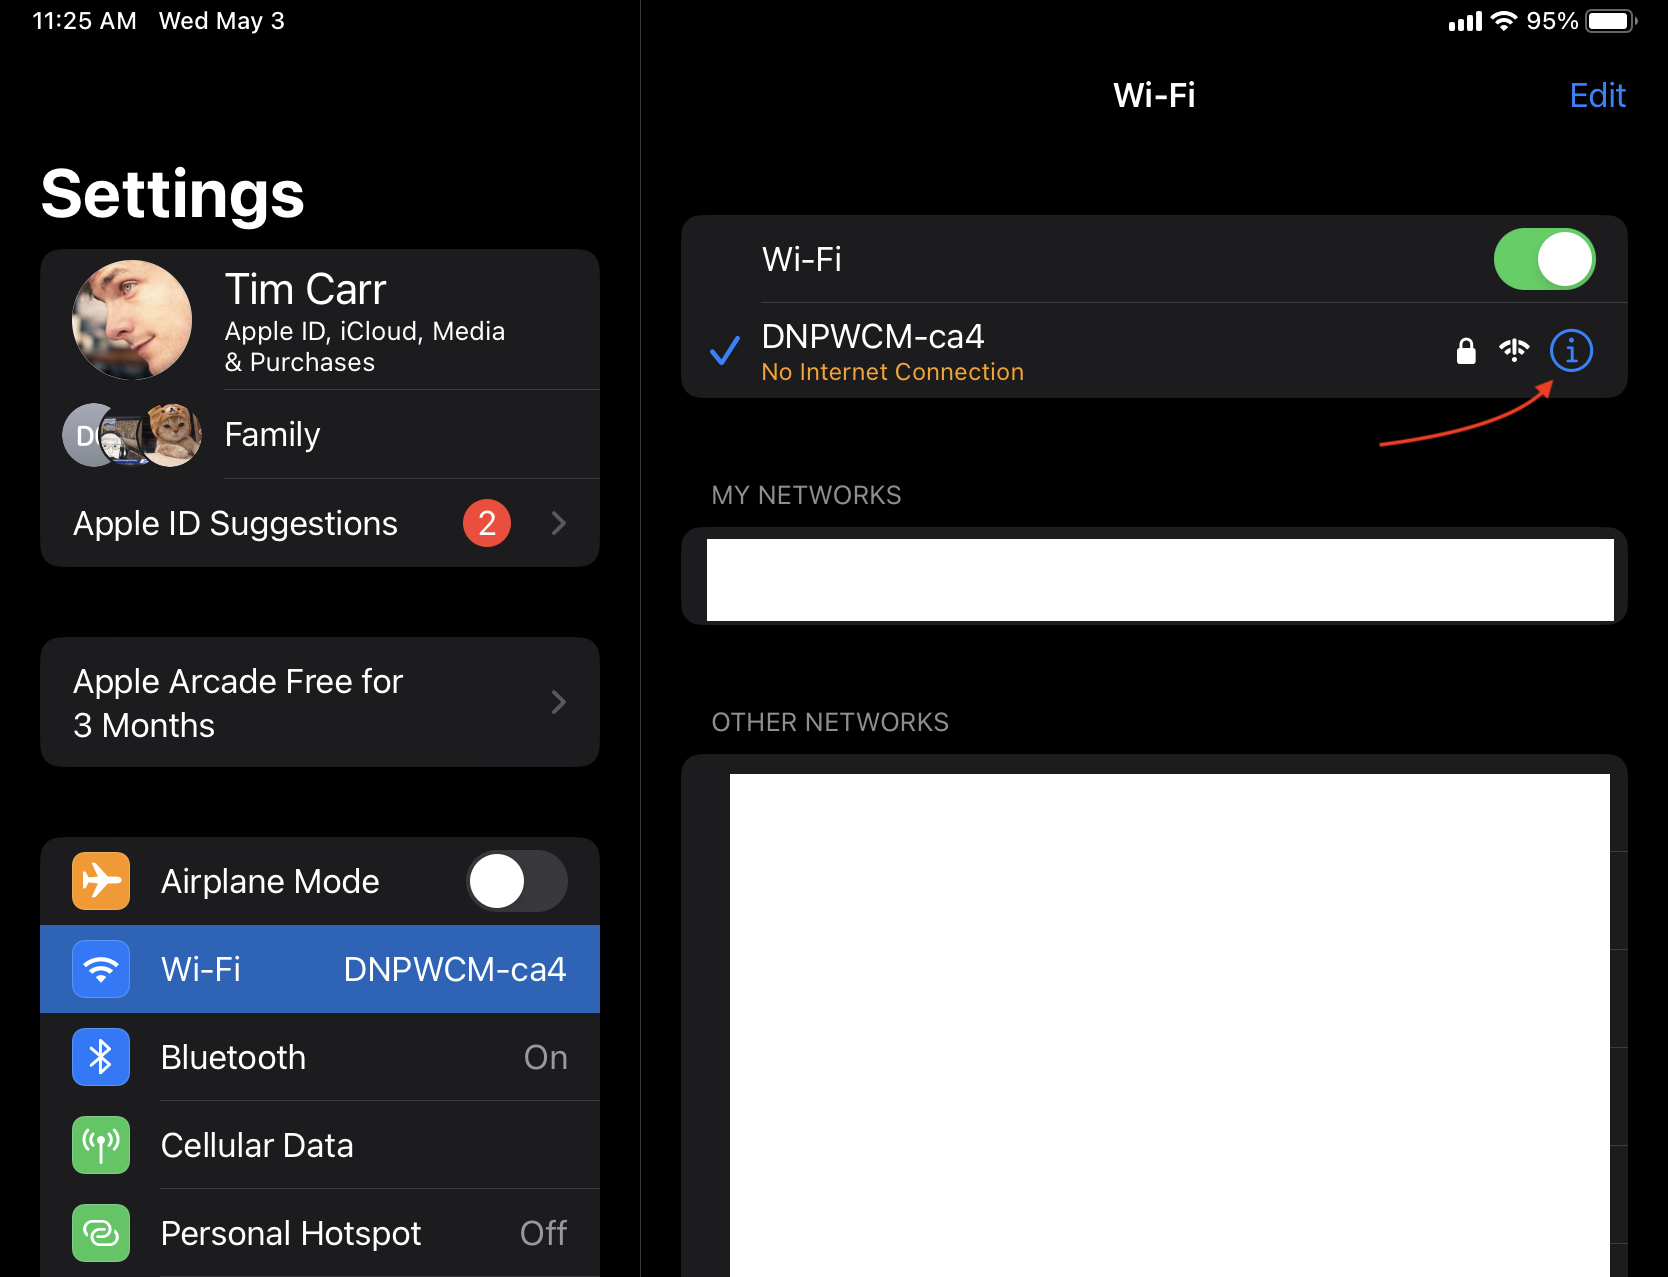1668x1277 pixels.
Task: Open Apple ID Suggestions
Action: (320, 523)
